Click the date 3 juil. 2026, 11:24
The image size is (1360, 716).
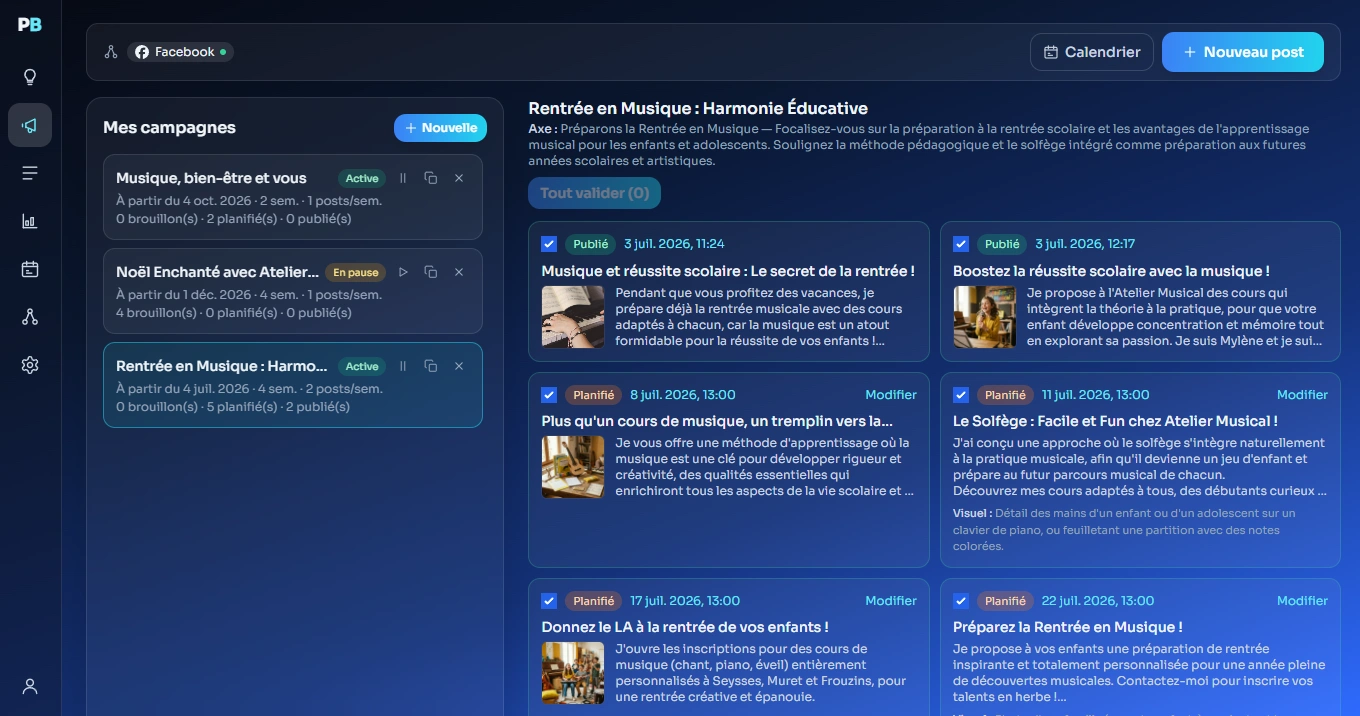pos(674,244)
